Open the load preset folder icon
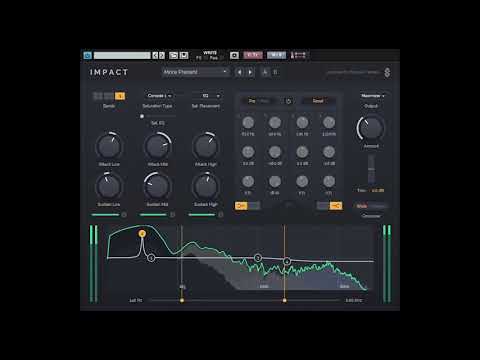Viewport: 480px width, 360px height. (x=173, y=55)
